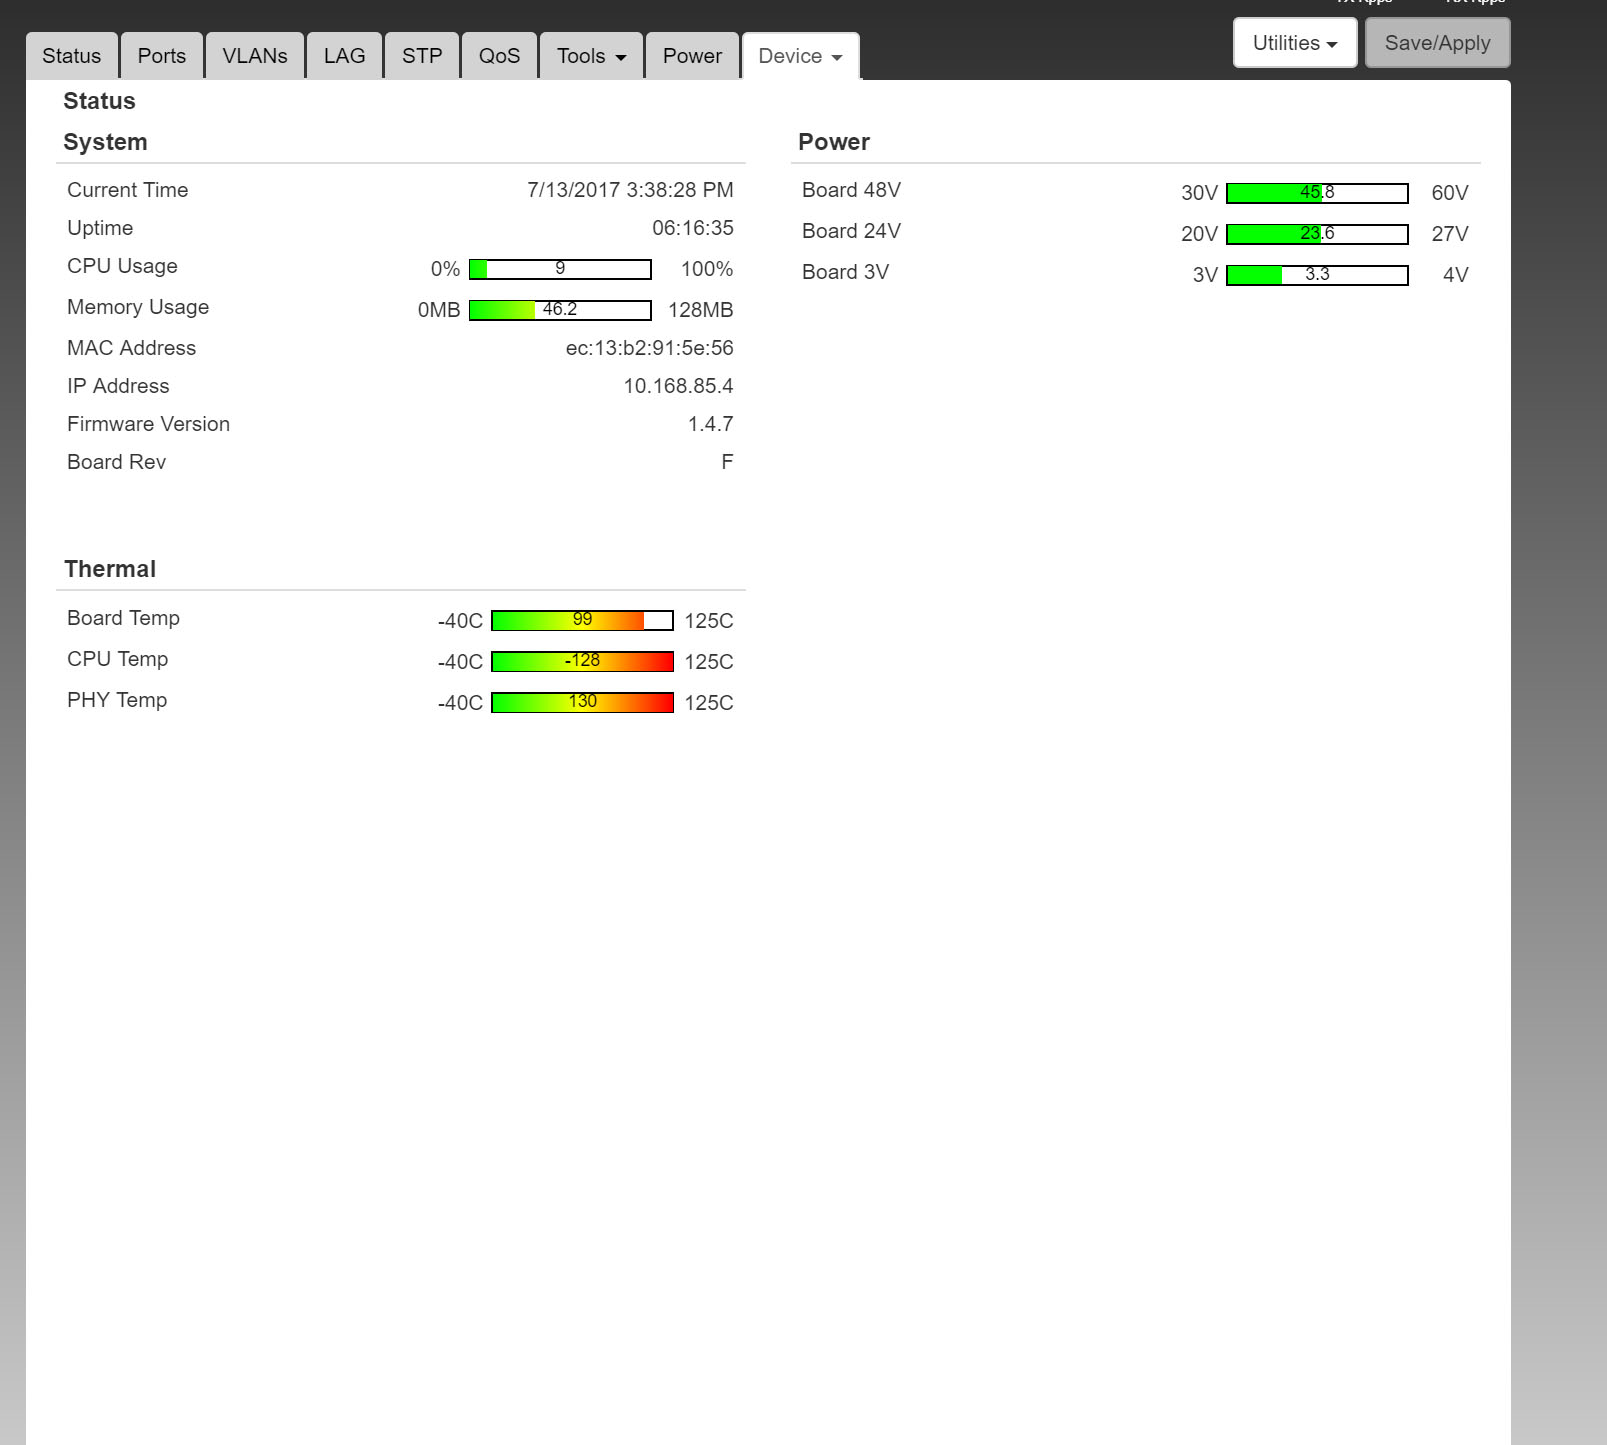Click the CPU Usage progress bar

560,269
